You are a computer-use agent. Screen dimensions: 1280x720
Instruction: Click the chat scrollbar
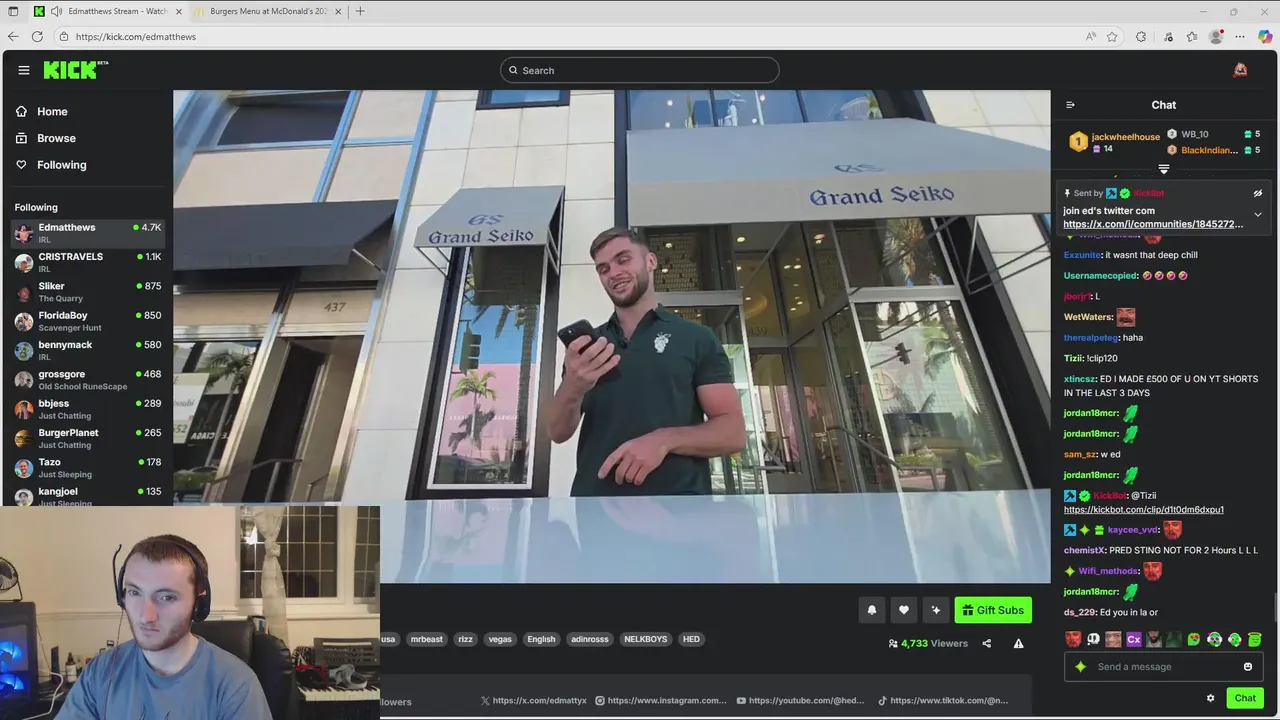point(1275,608)
